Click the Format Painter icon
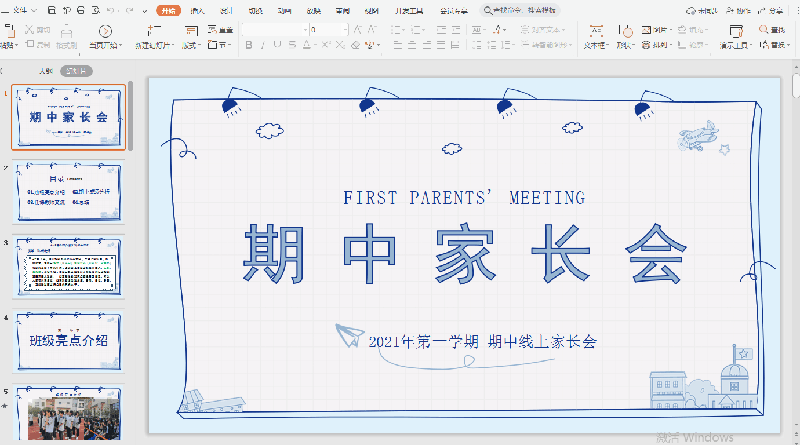The image size is (800, 445). click(x=66, y=38)
